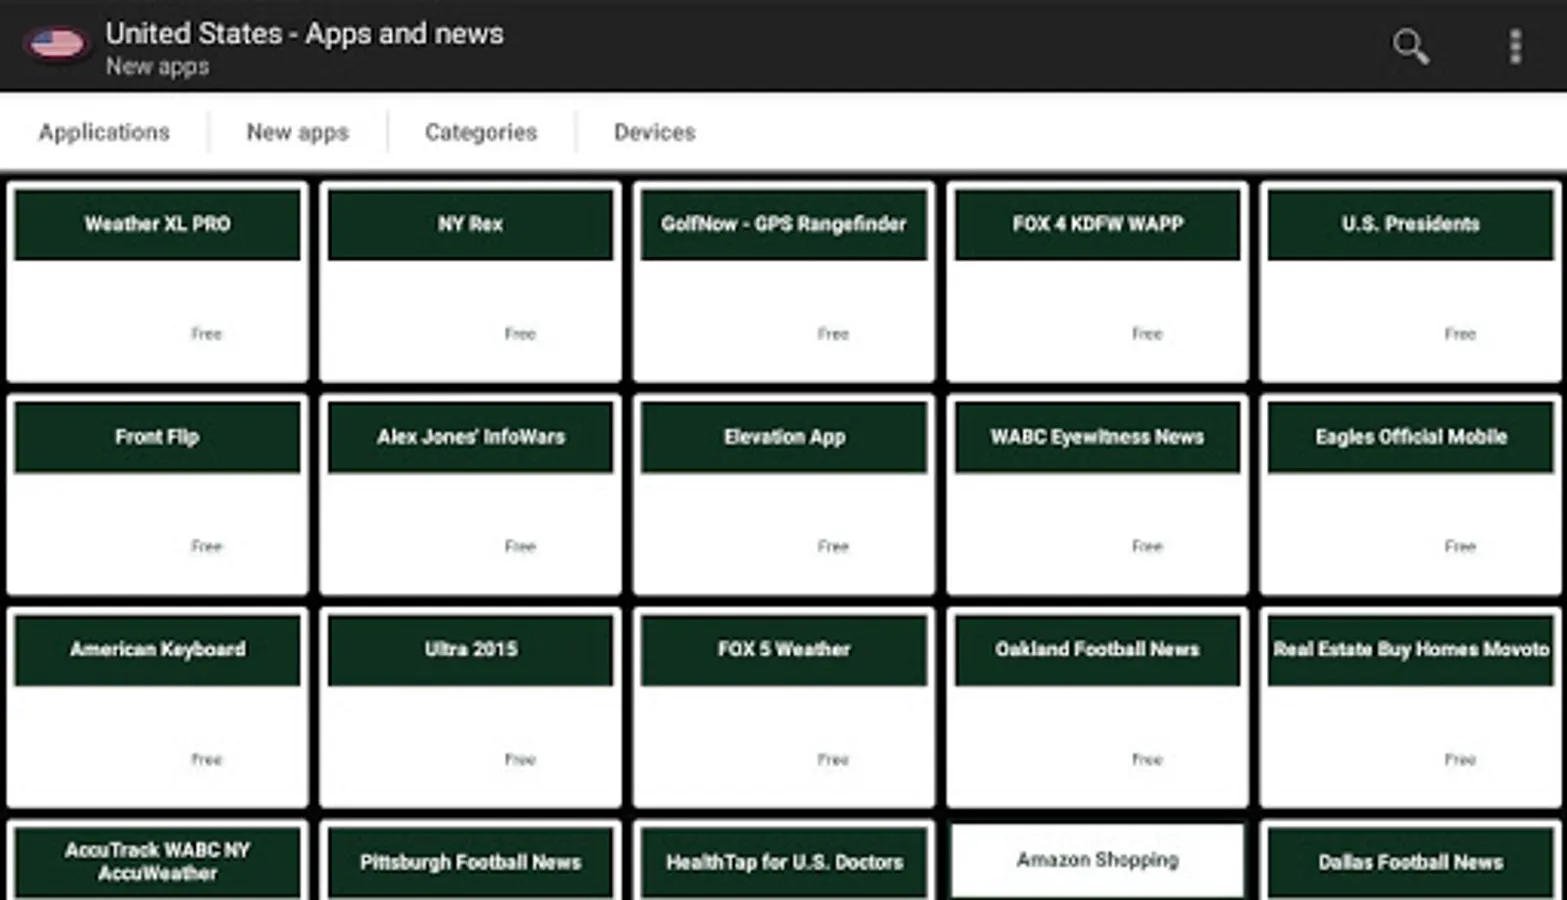Open Eagles Official Mobile app
This screenshot has height=900, width=1567.
tap(1411, 495)
